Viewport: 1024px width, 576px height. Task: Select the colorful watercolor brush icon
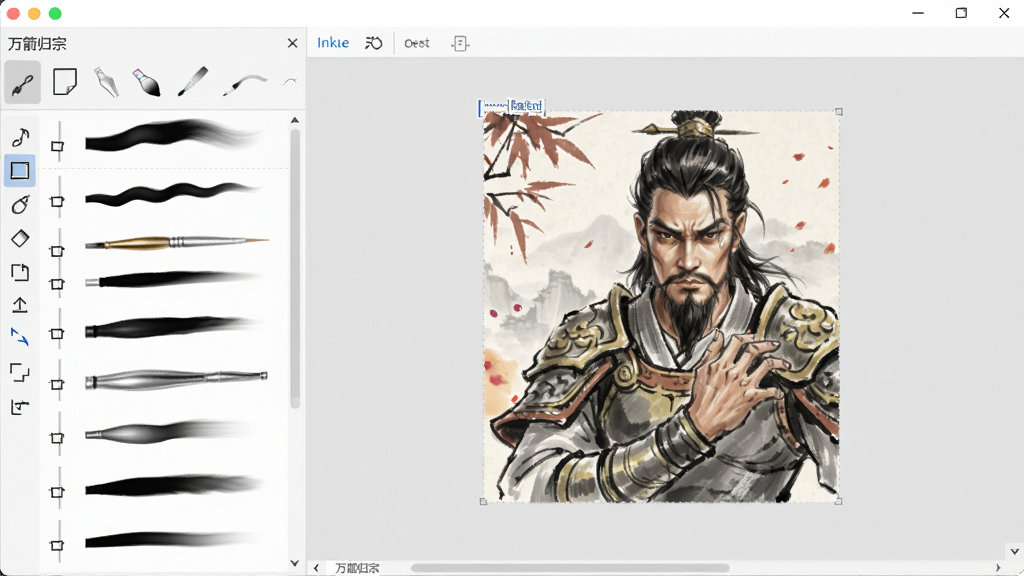pyautogui.click(x=147, y=83)
